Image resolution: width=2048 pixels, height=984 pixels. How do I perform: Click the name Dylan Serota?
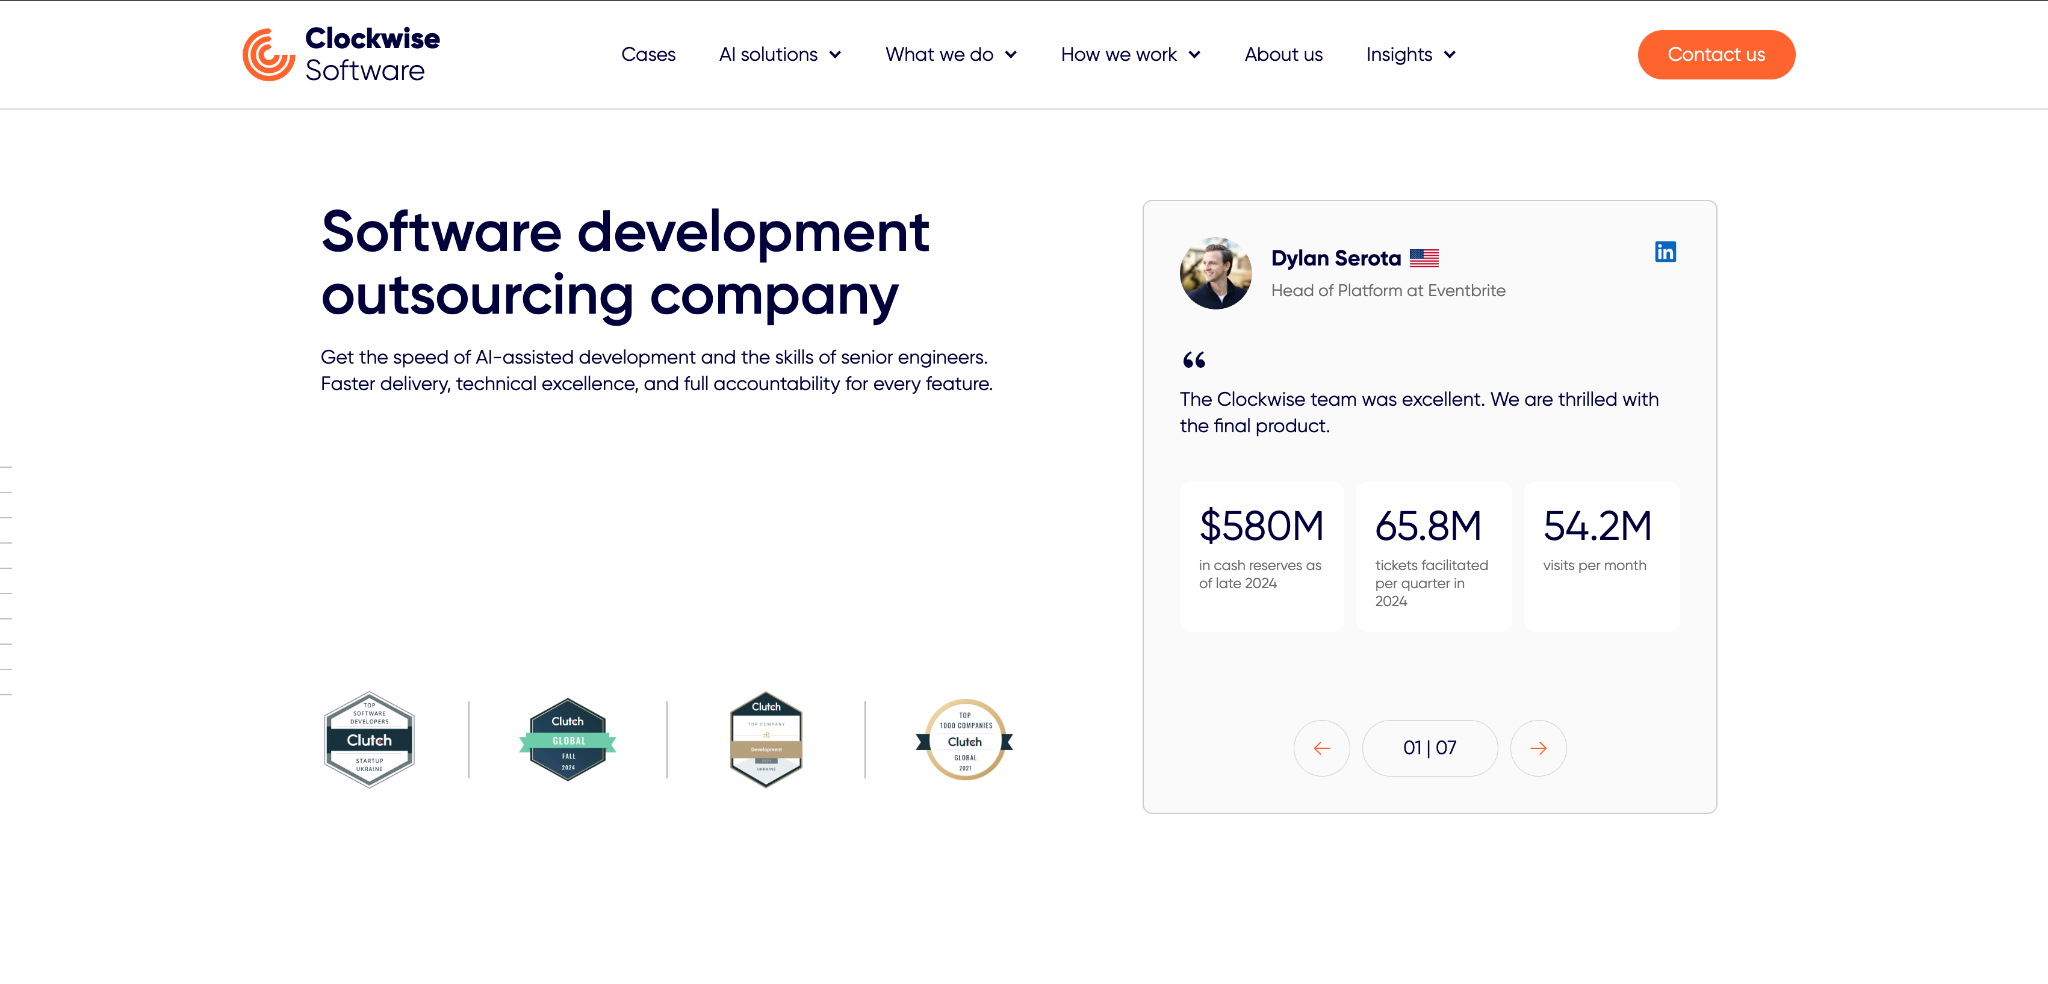[1336, 258]
